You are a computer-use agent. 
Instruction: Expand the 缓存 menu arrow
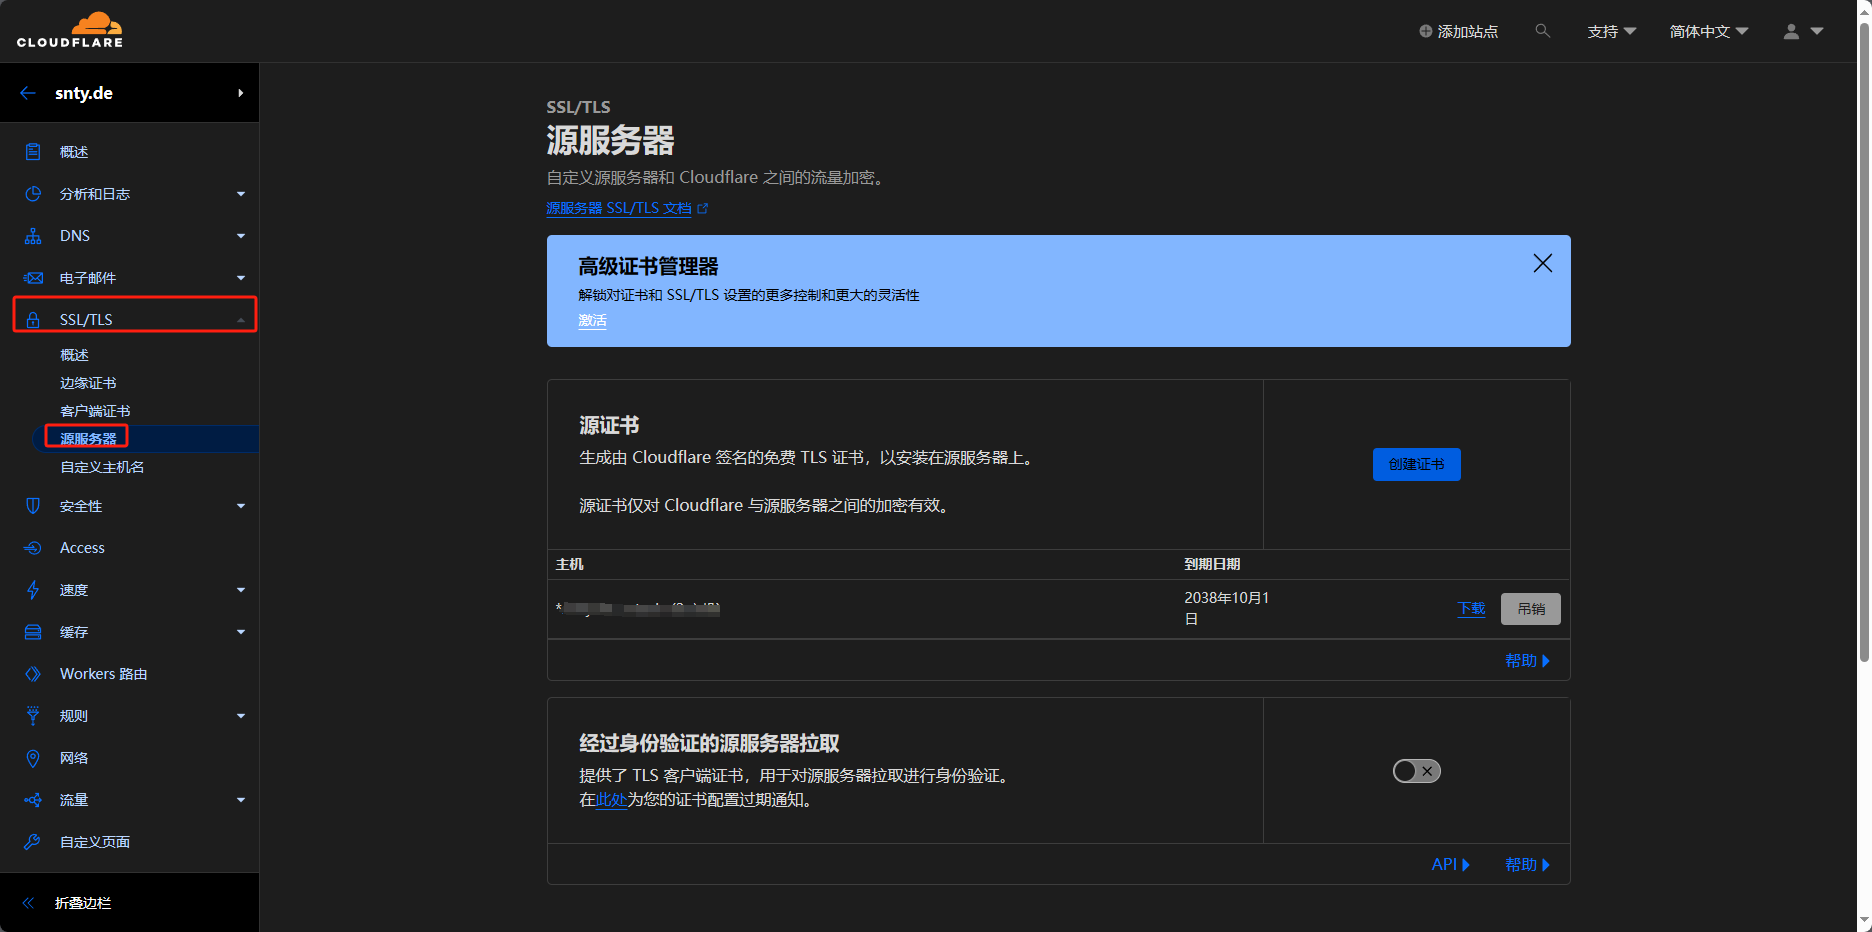point(241,632)
